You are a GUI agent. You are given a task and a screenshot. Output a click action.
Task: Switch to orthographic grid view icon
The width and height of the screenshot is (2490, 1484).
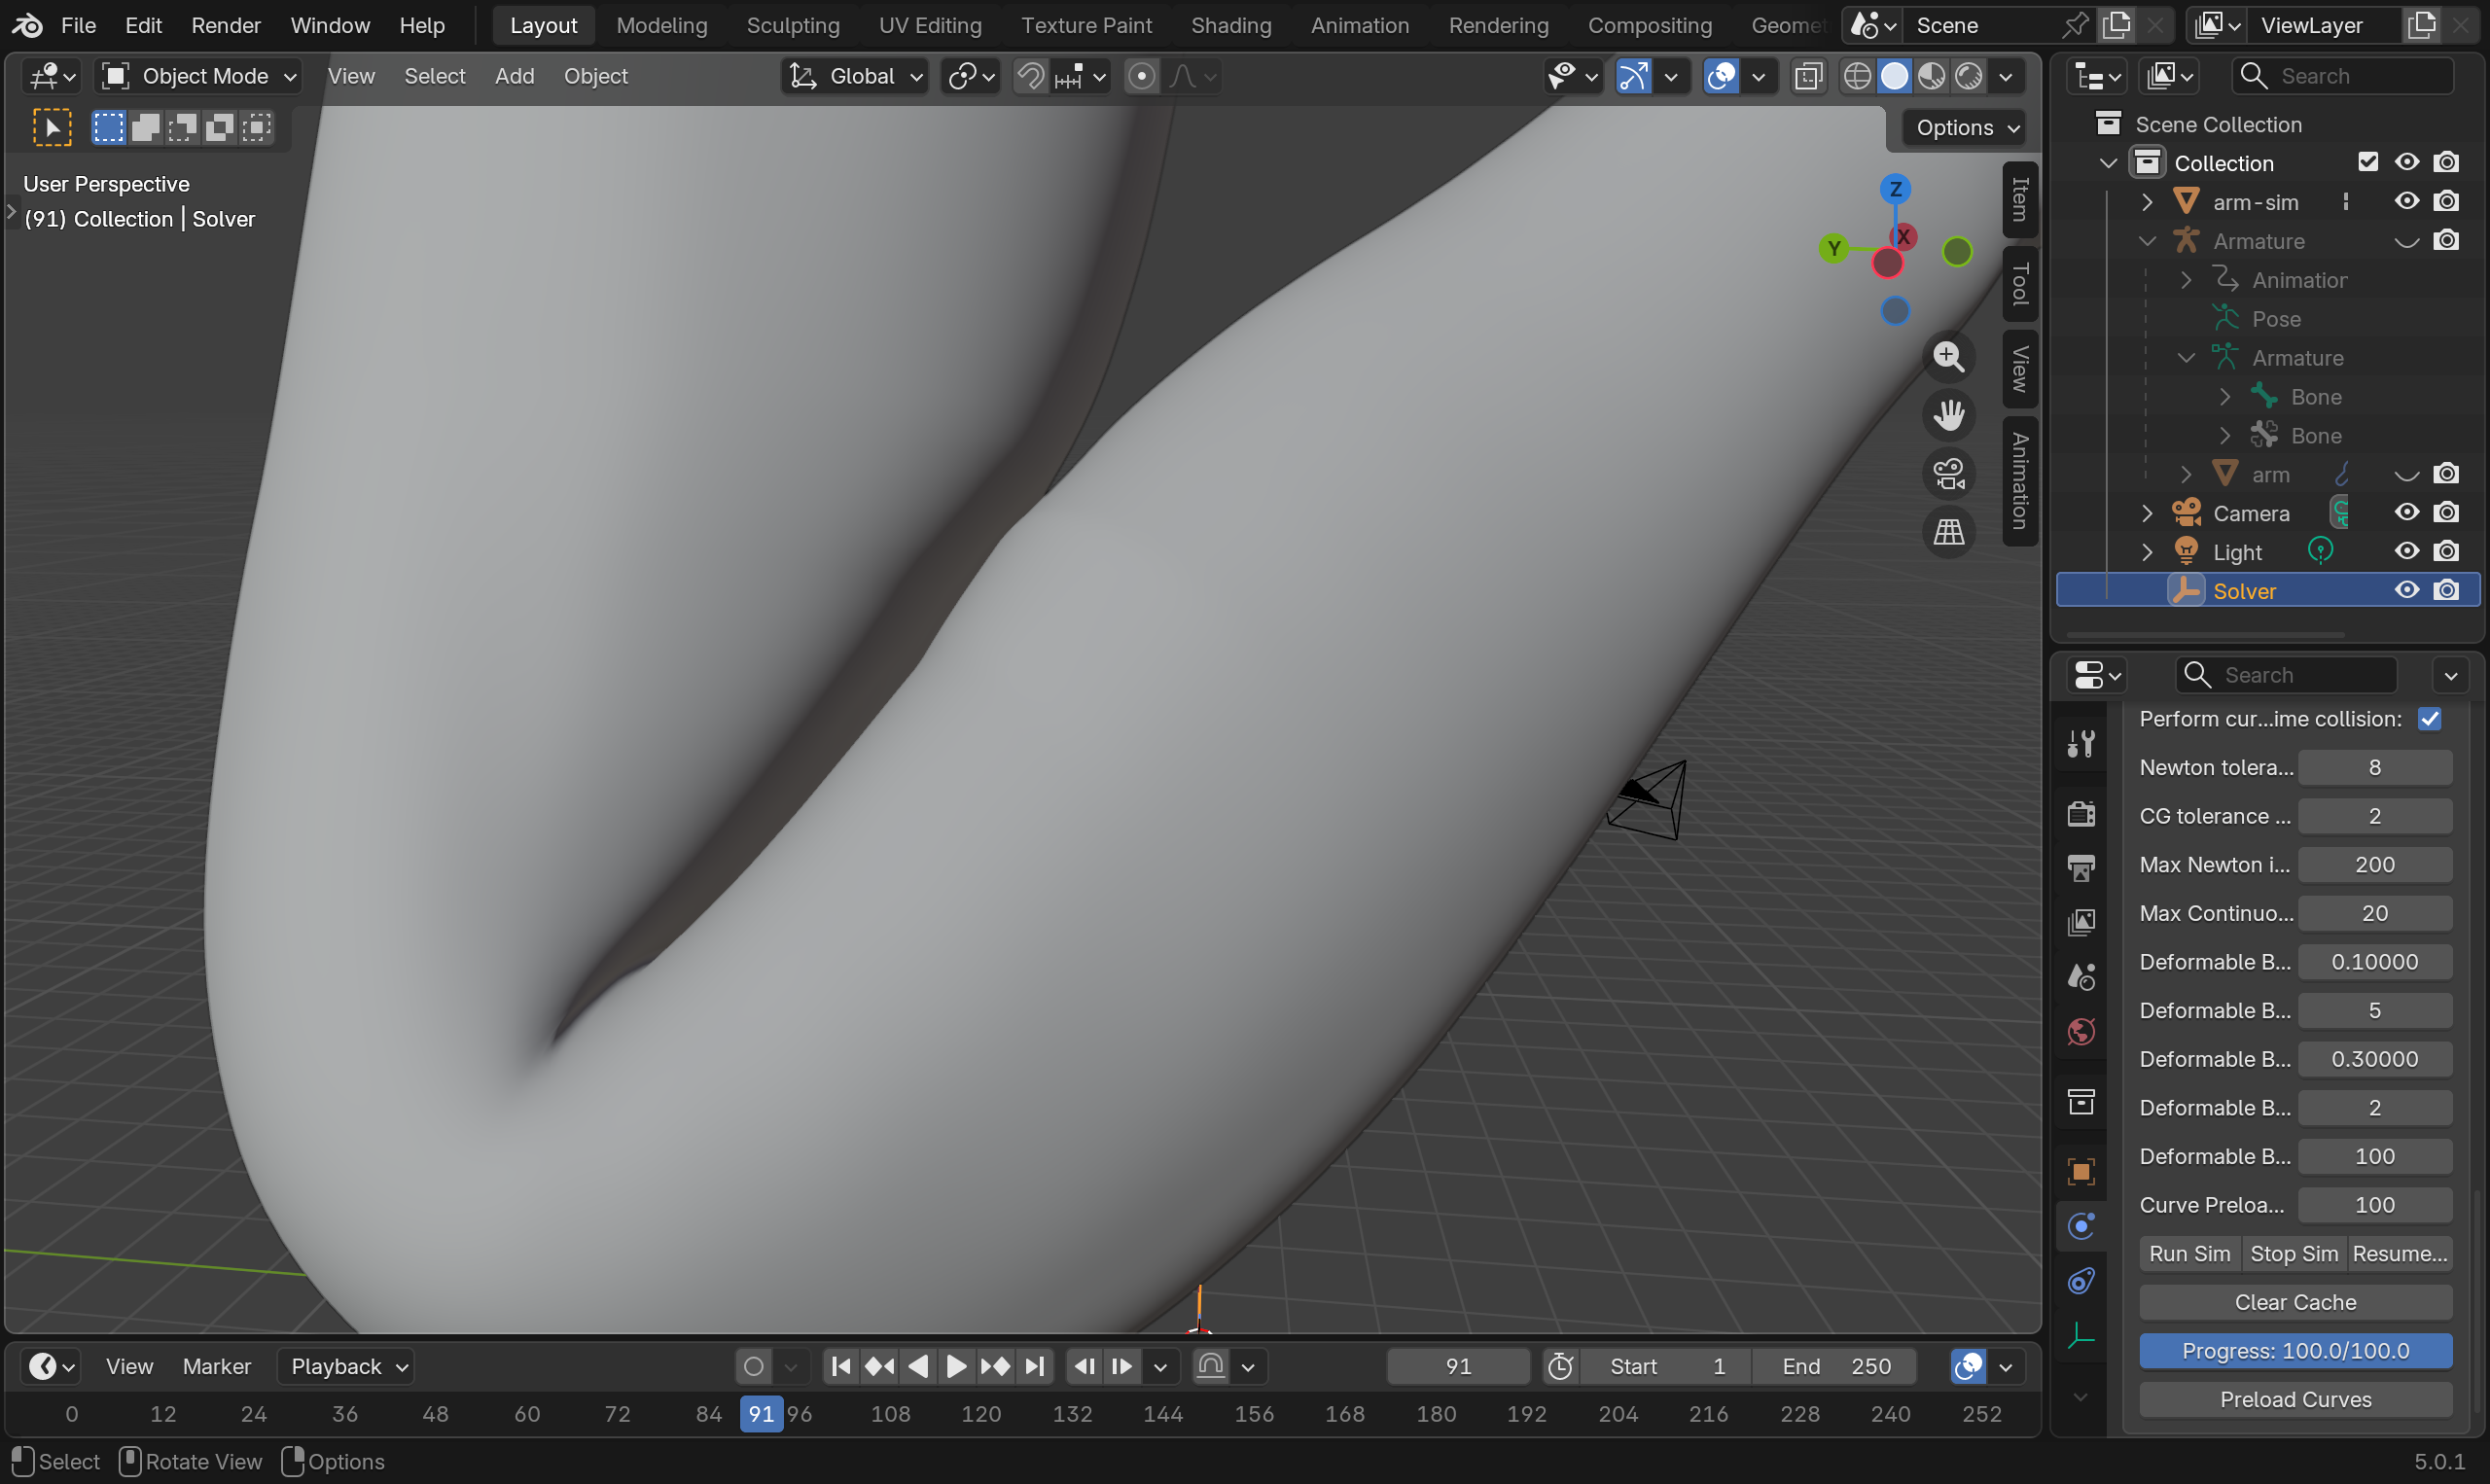pos(1948,532)
